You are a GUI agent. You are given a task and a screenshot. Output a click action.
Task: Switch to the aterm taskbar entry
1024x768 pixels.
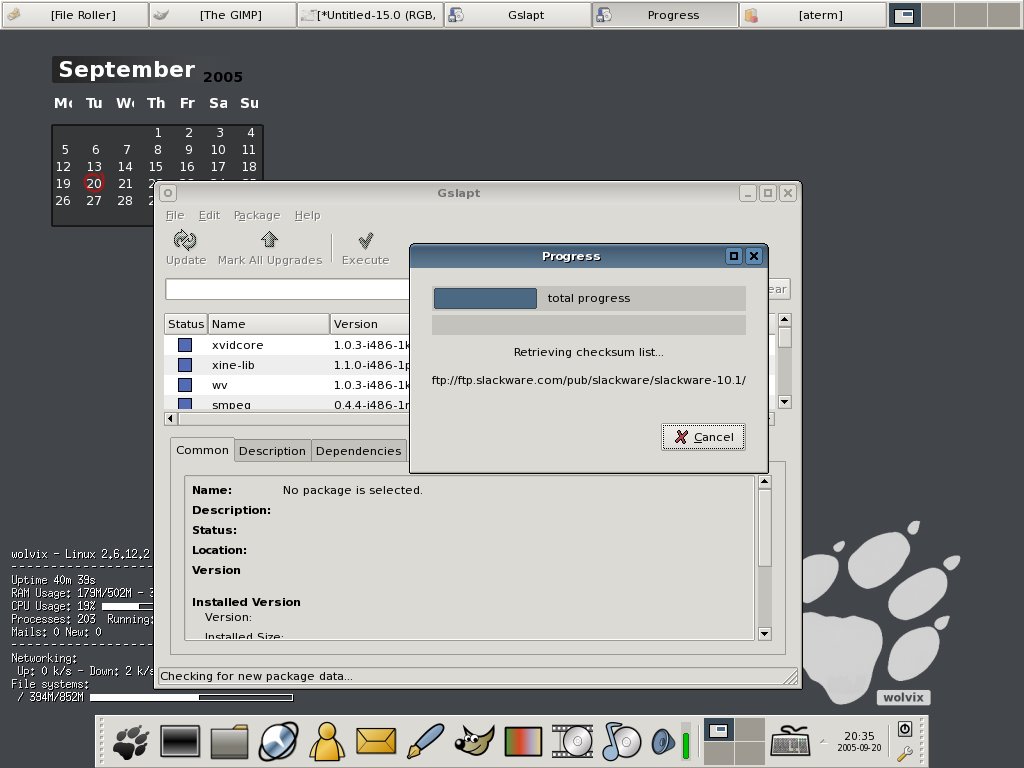click(x=813, y=15)
